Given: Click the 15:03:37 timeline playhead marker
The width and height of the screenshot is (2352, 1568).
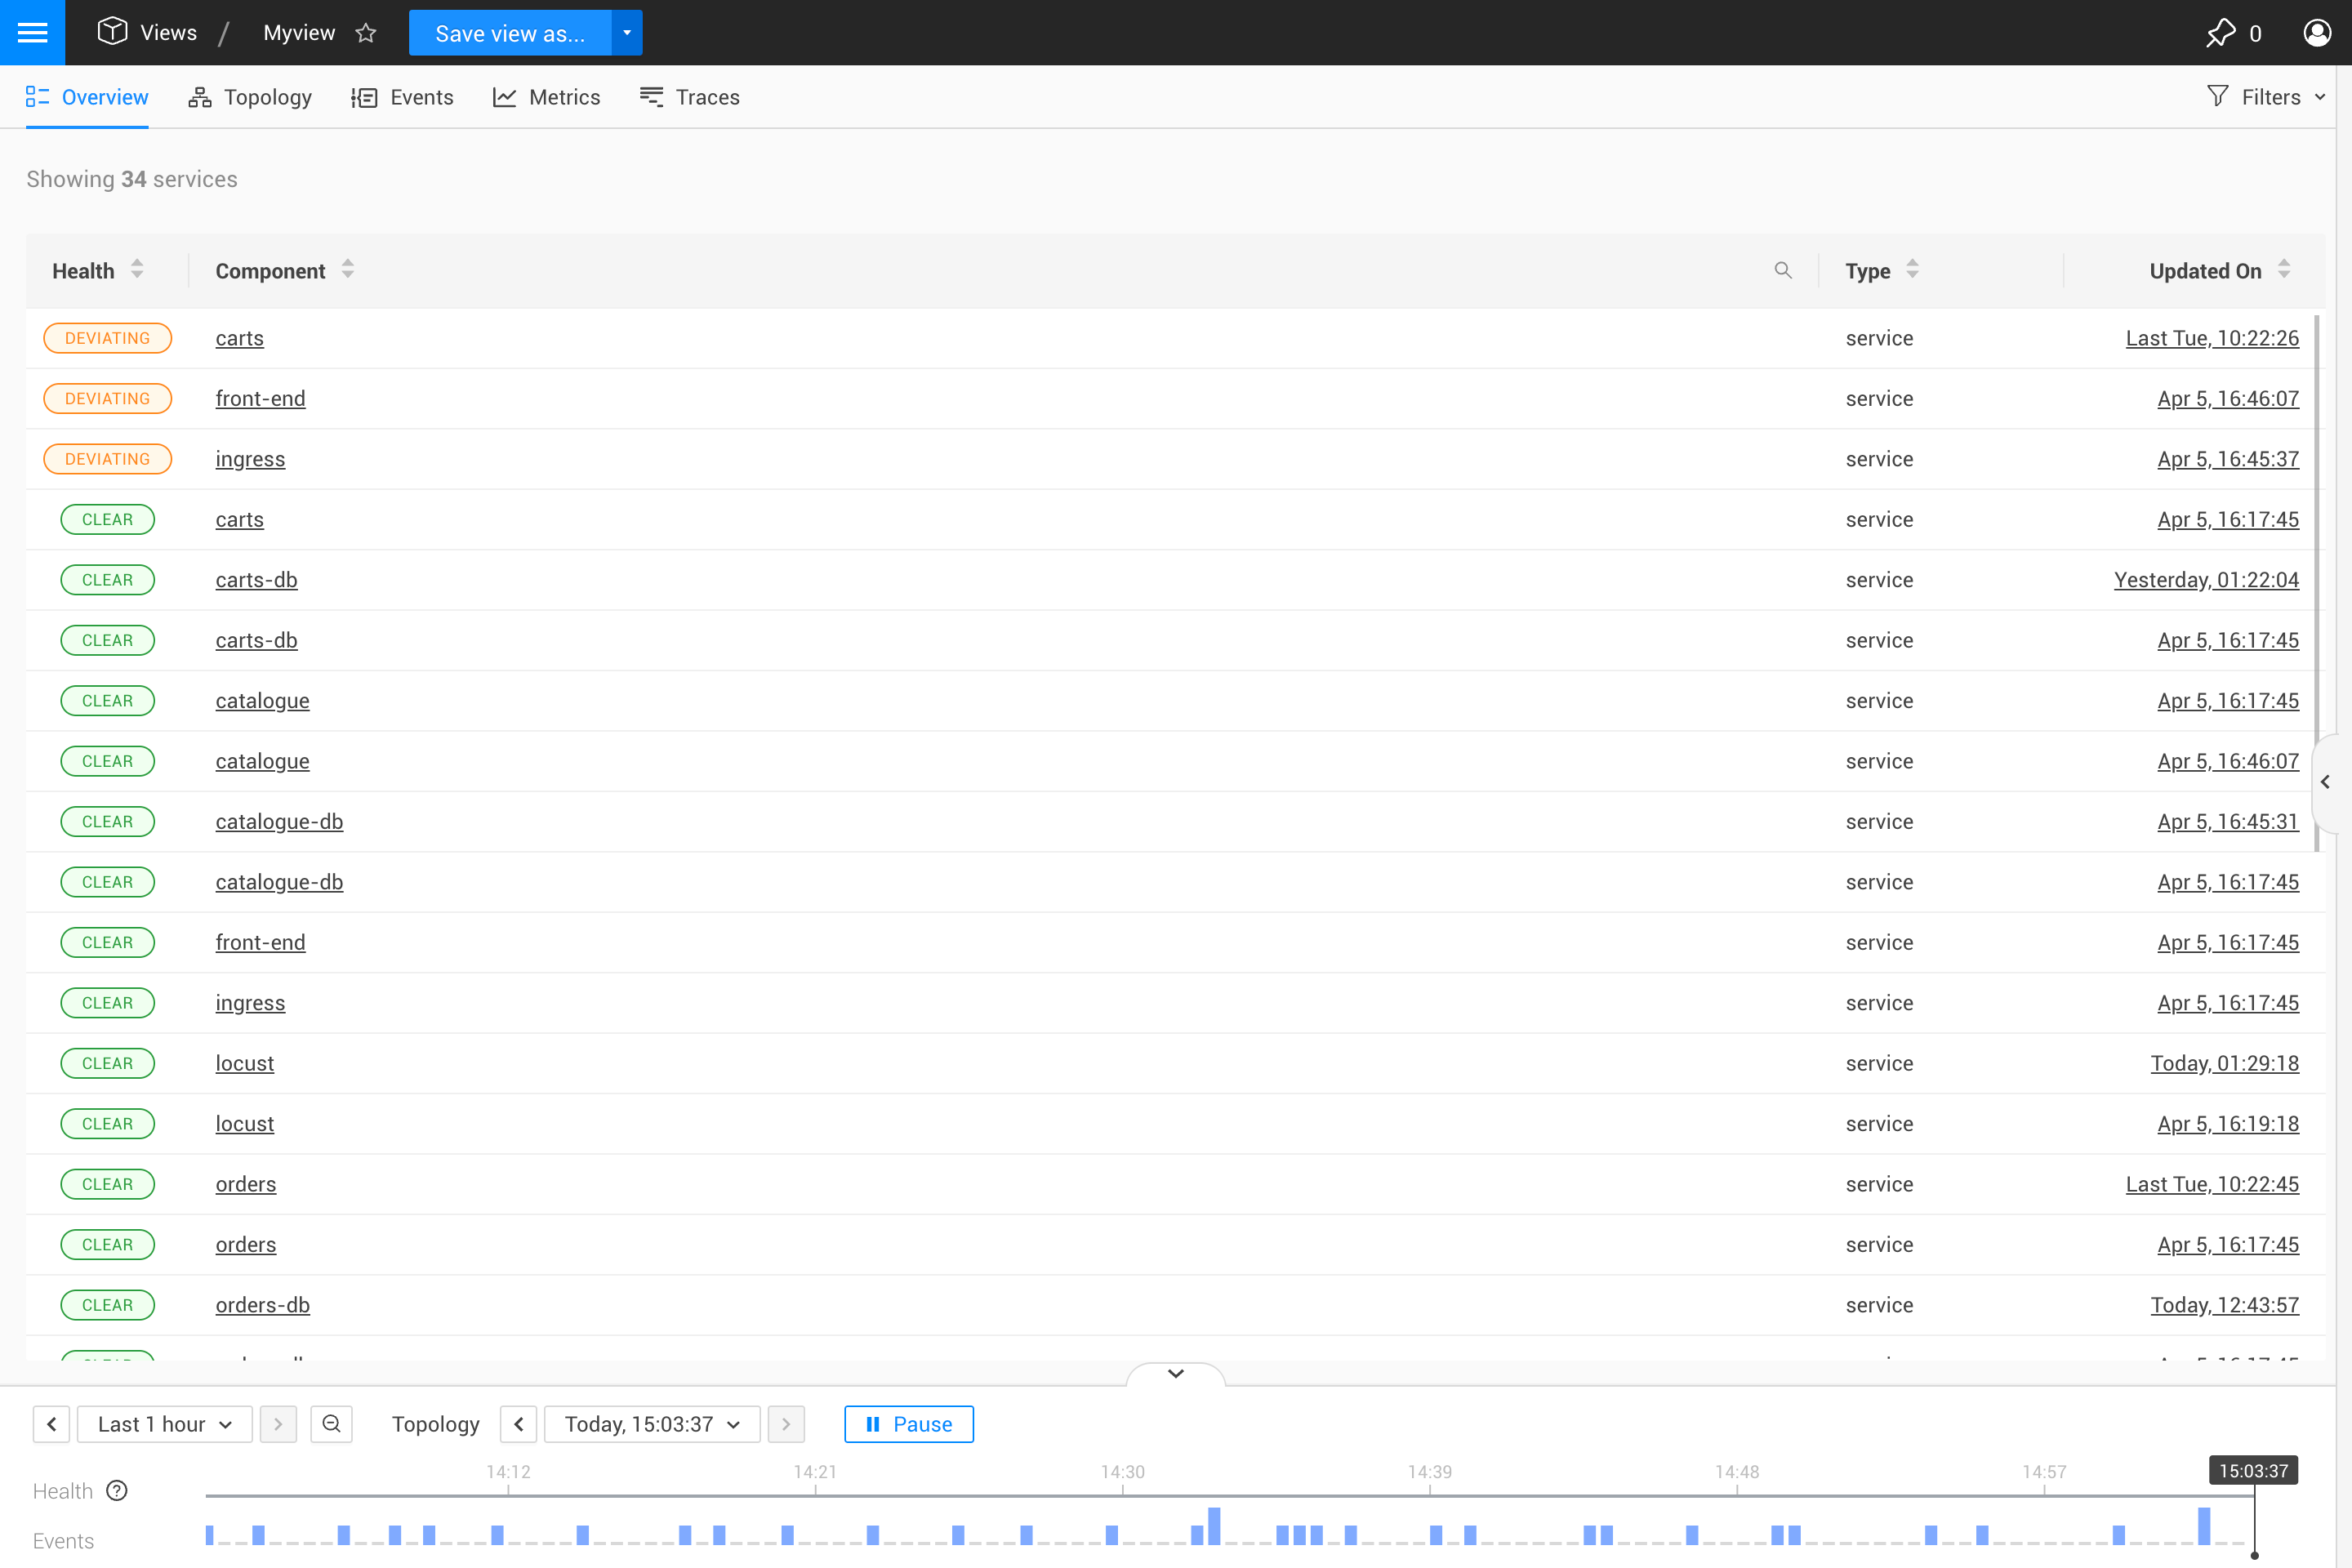Looking at the screenshot, I should click(x=2253, y=1471).
